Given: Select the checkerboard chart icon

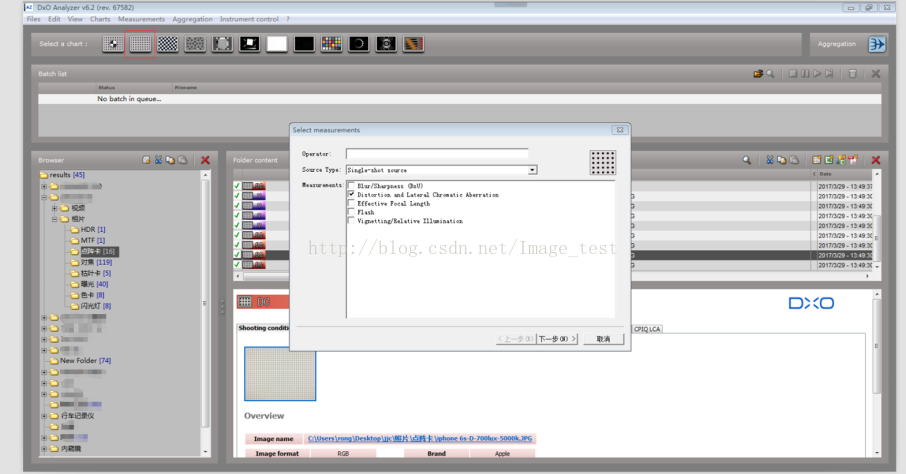Looking at the screenshot, I should coord(168,44).
